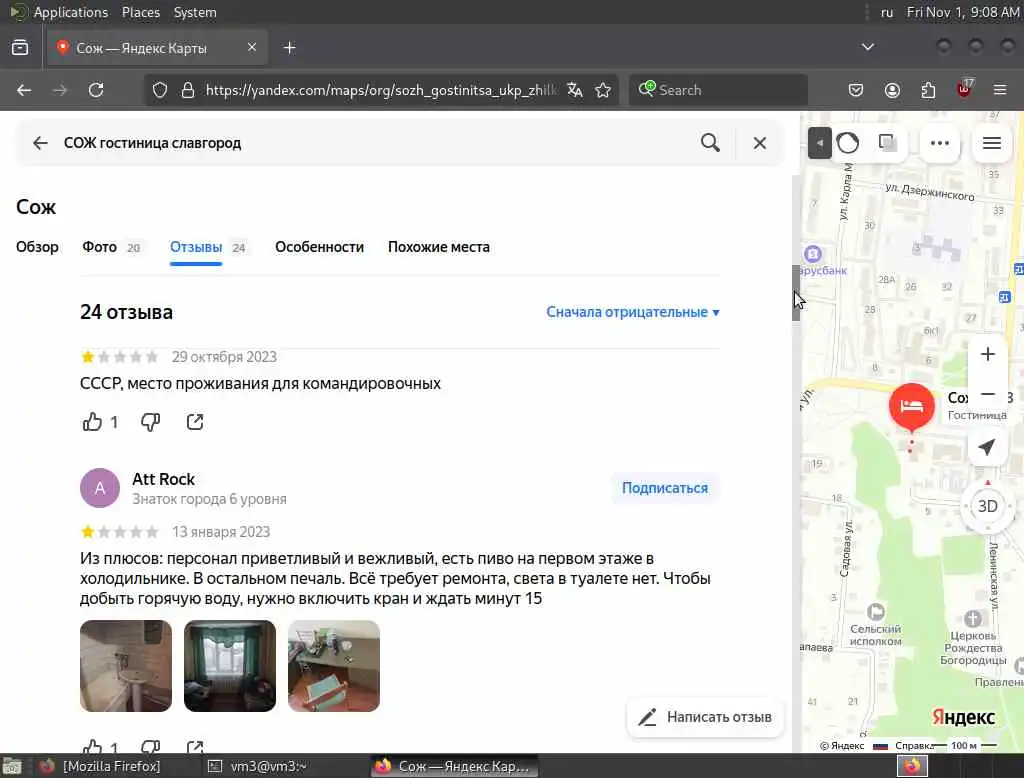Screen dimensions: 1024x778
Task: Share the 29 октября 2023 review
Action: tap(195, 422)
